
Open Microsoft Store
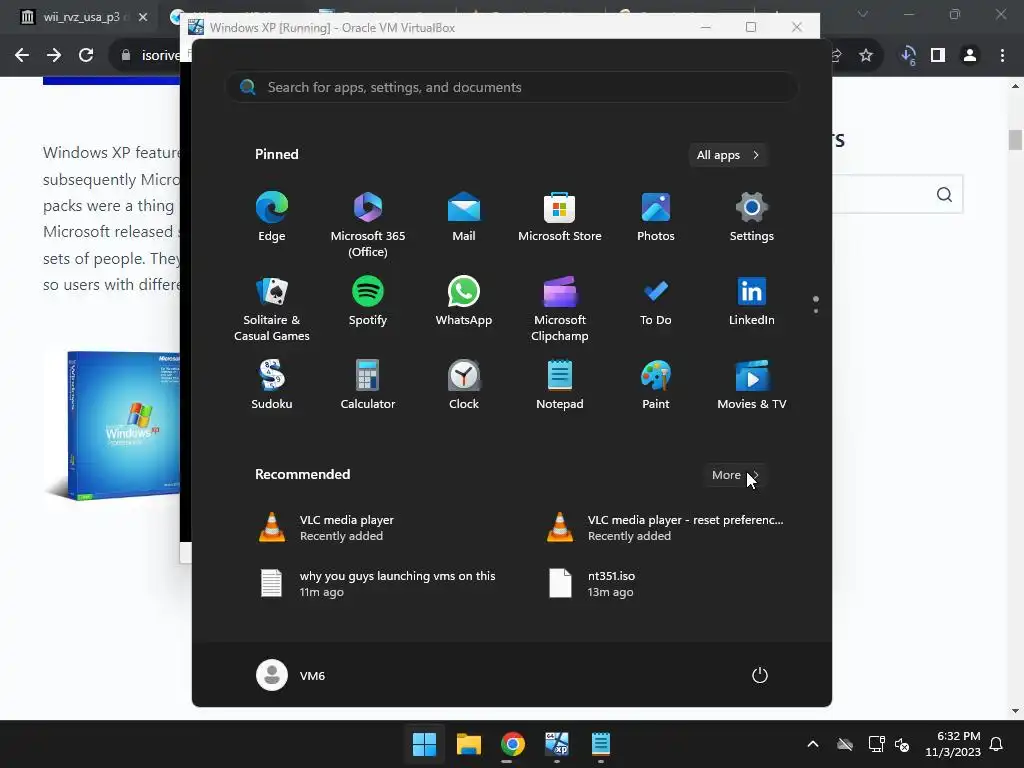560,217
